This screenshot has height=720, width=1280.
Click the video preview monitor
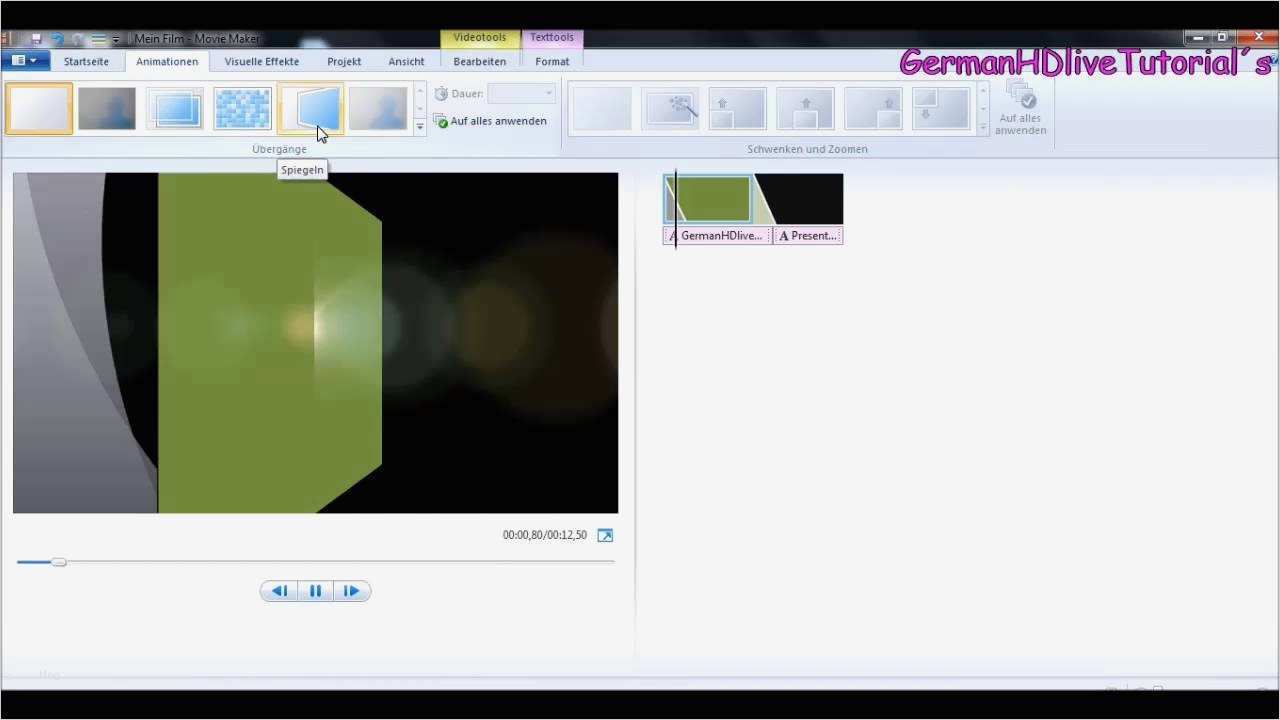pos(315,343)
